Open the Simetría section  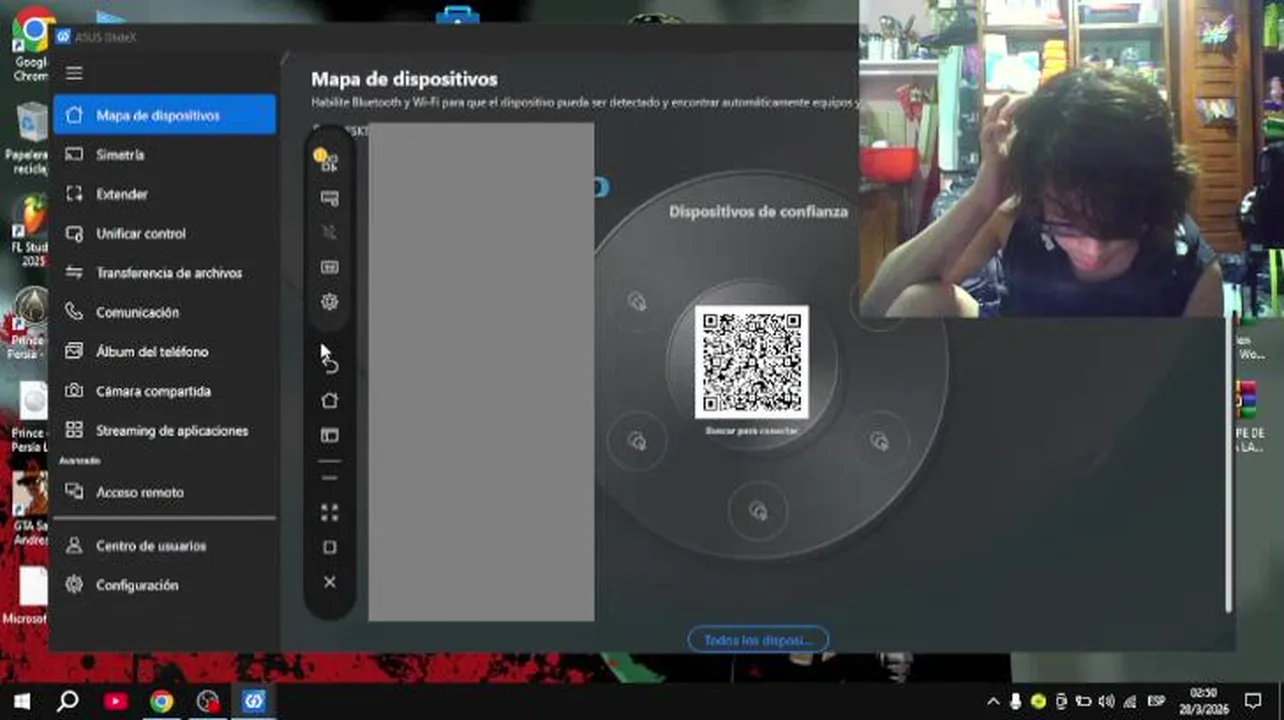click(x=165, y=155)
